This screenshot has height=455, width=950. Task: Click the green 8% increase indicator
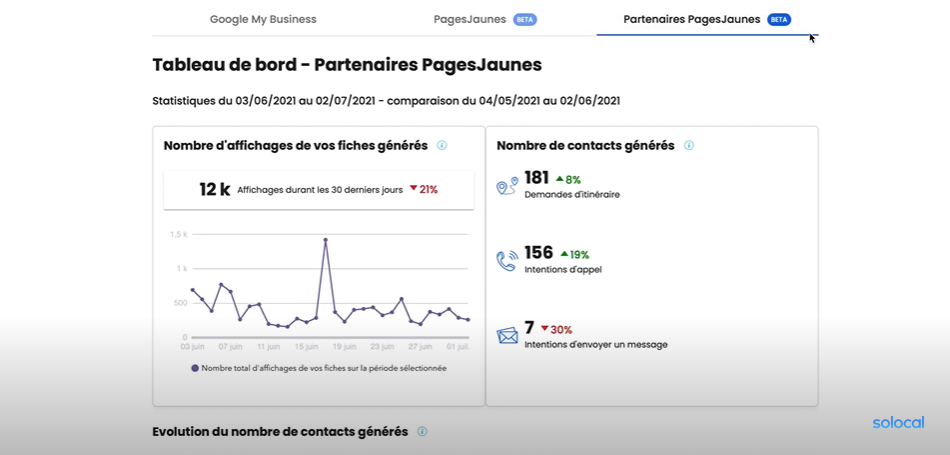point(568,179)
